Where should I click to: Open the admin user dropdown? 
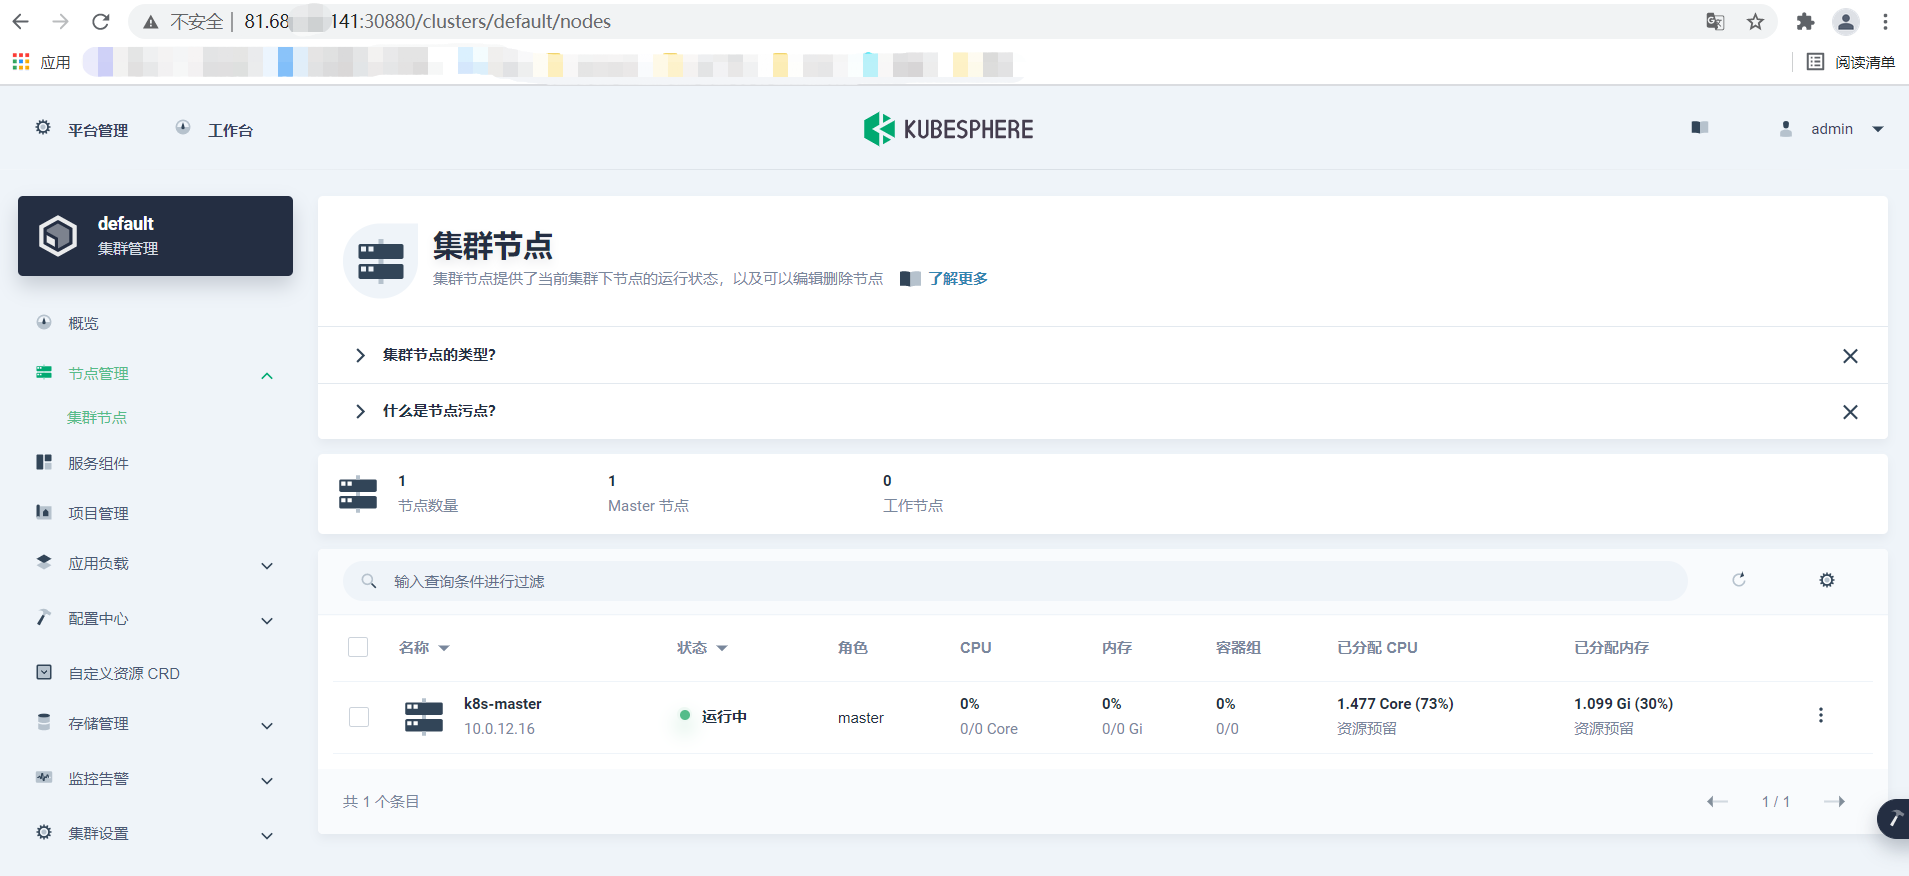[x=1831, y=129]
